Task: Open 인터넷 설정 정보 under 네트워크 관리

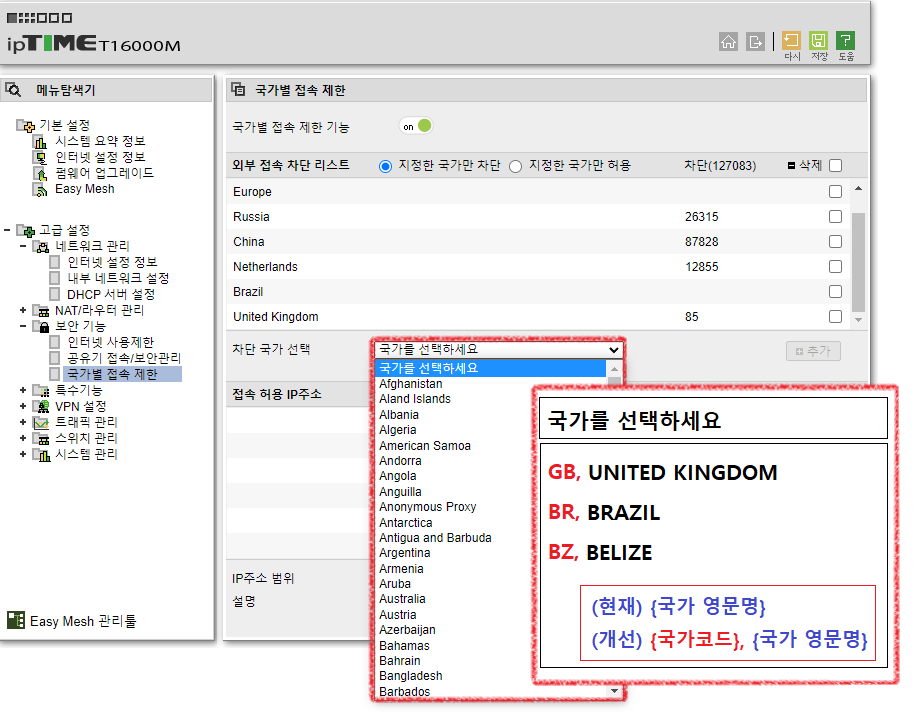Action: [x=112, y=262]
